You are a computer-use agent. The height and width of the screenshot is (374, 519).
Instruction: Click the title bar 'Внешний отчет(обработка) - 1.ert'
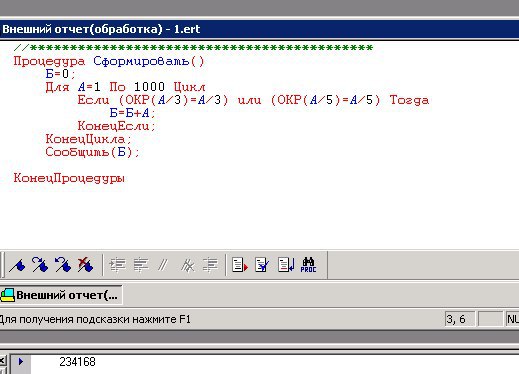[x=259, y=29]
